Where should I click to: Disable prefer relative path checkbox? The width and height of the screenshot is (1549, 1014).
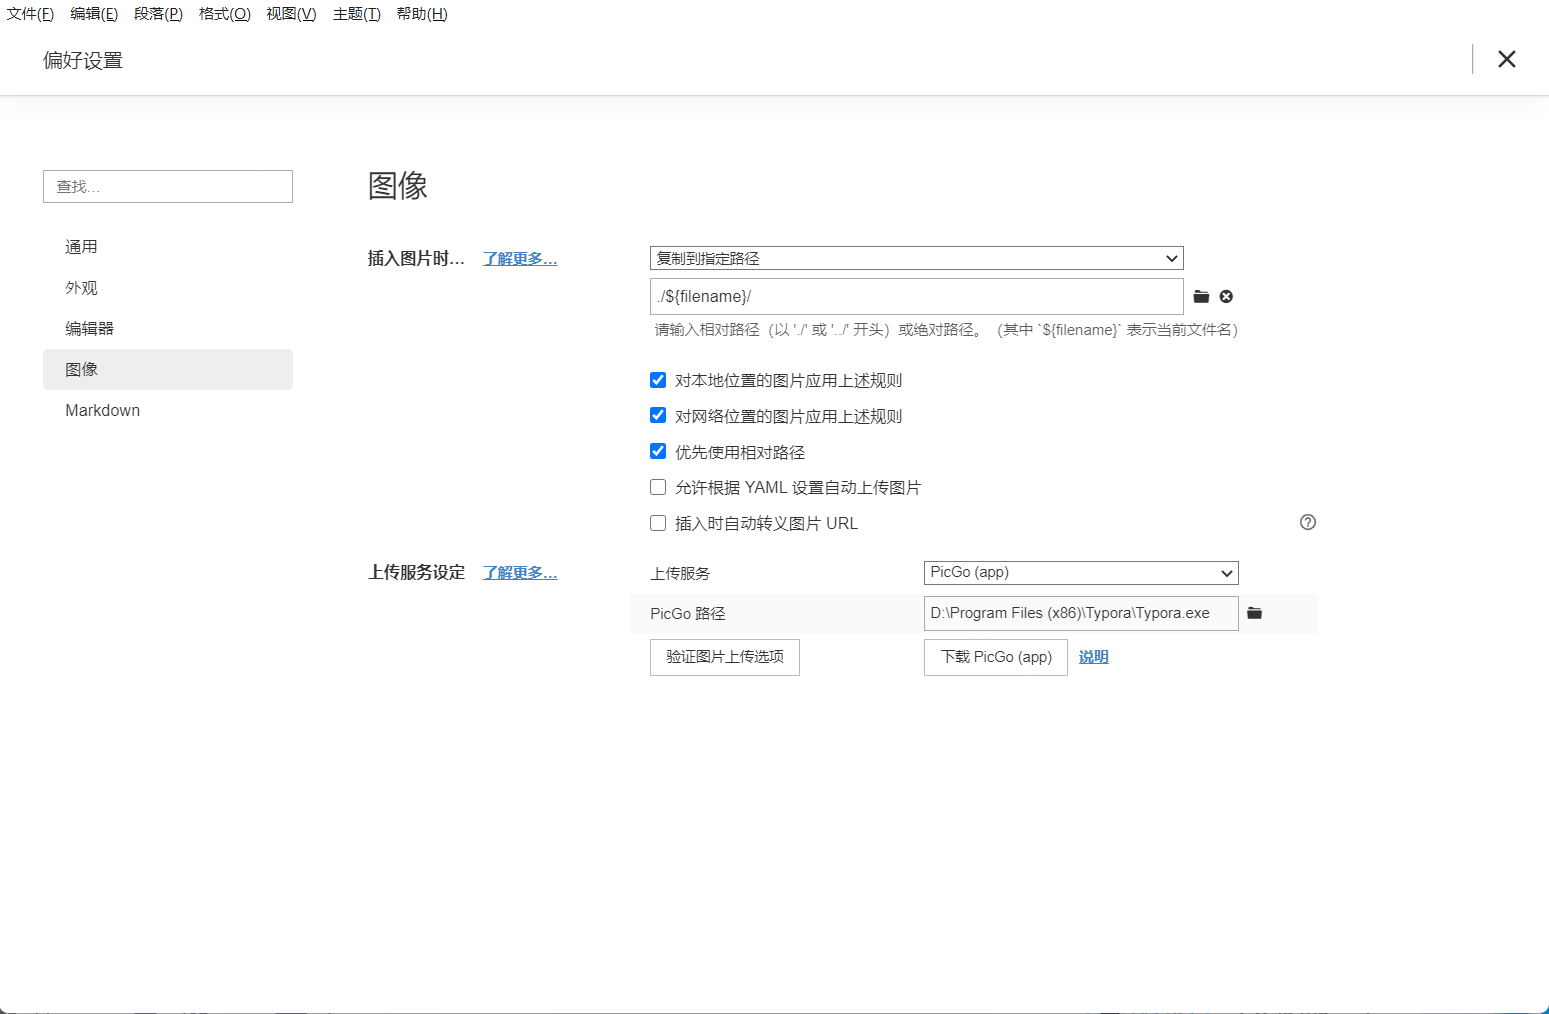(x=658, y=452)
